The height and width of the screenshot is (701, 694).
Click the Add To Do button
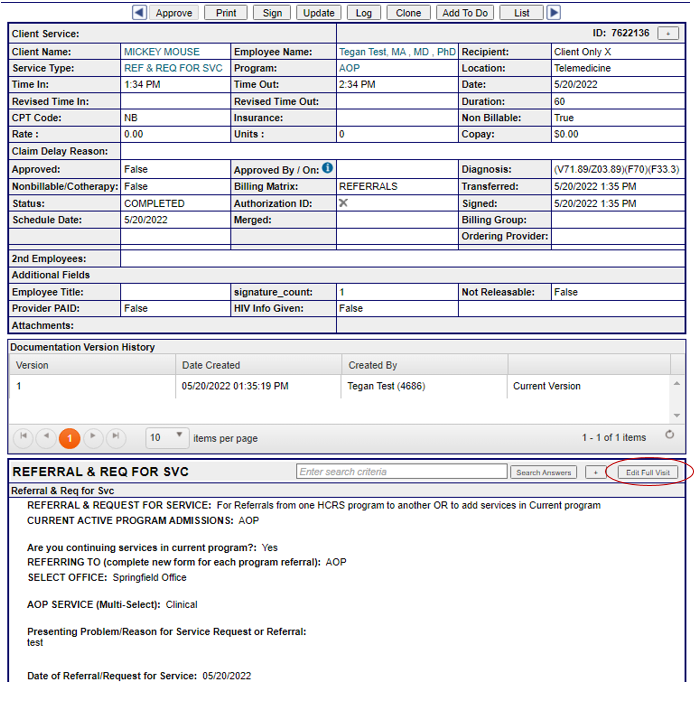(x=465, y=13)
